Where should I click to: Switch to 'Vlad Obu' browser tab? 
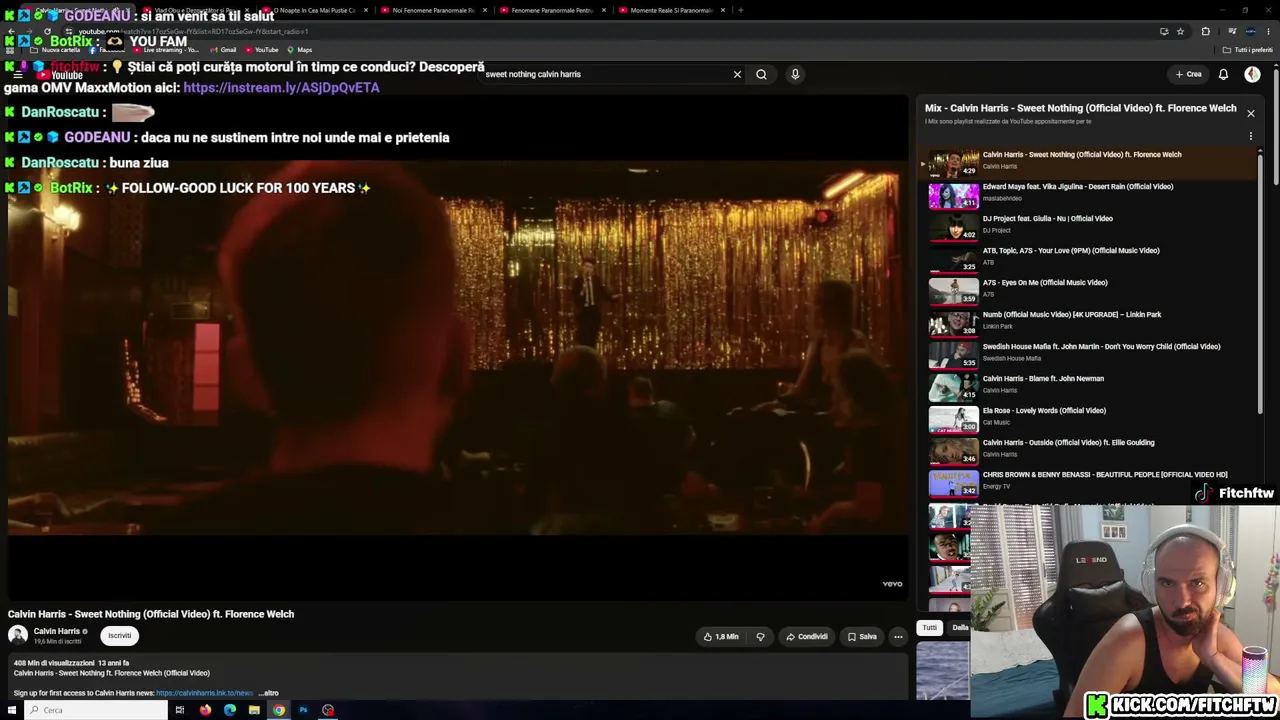[195, 10]
